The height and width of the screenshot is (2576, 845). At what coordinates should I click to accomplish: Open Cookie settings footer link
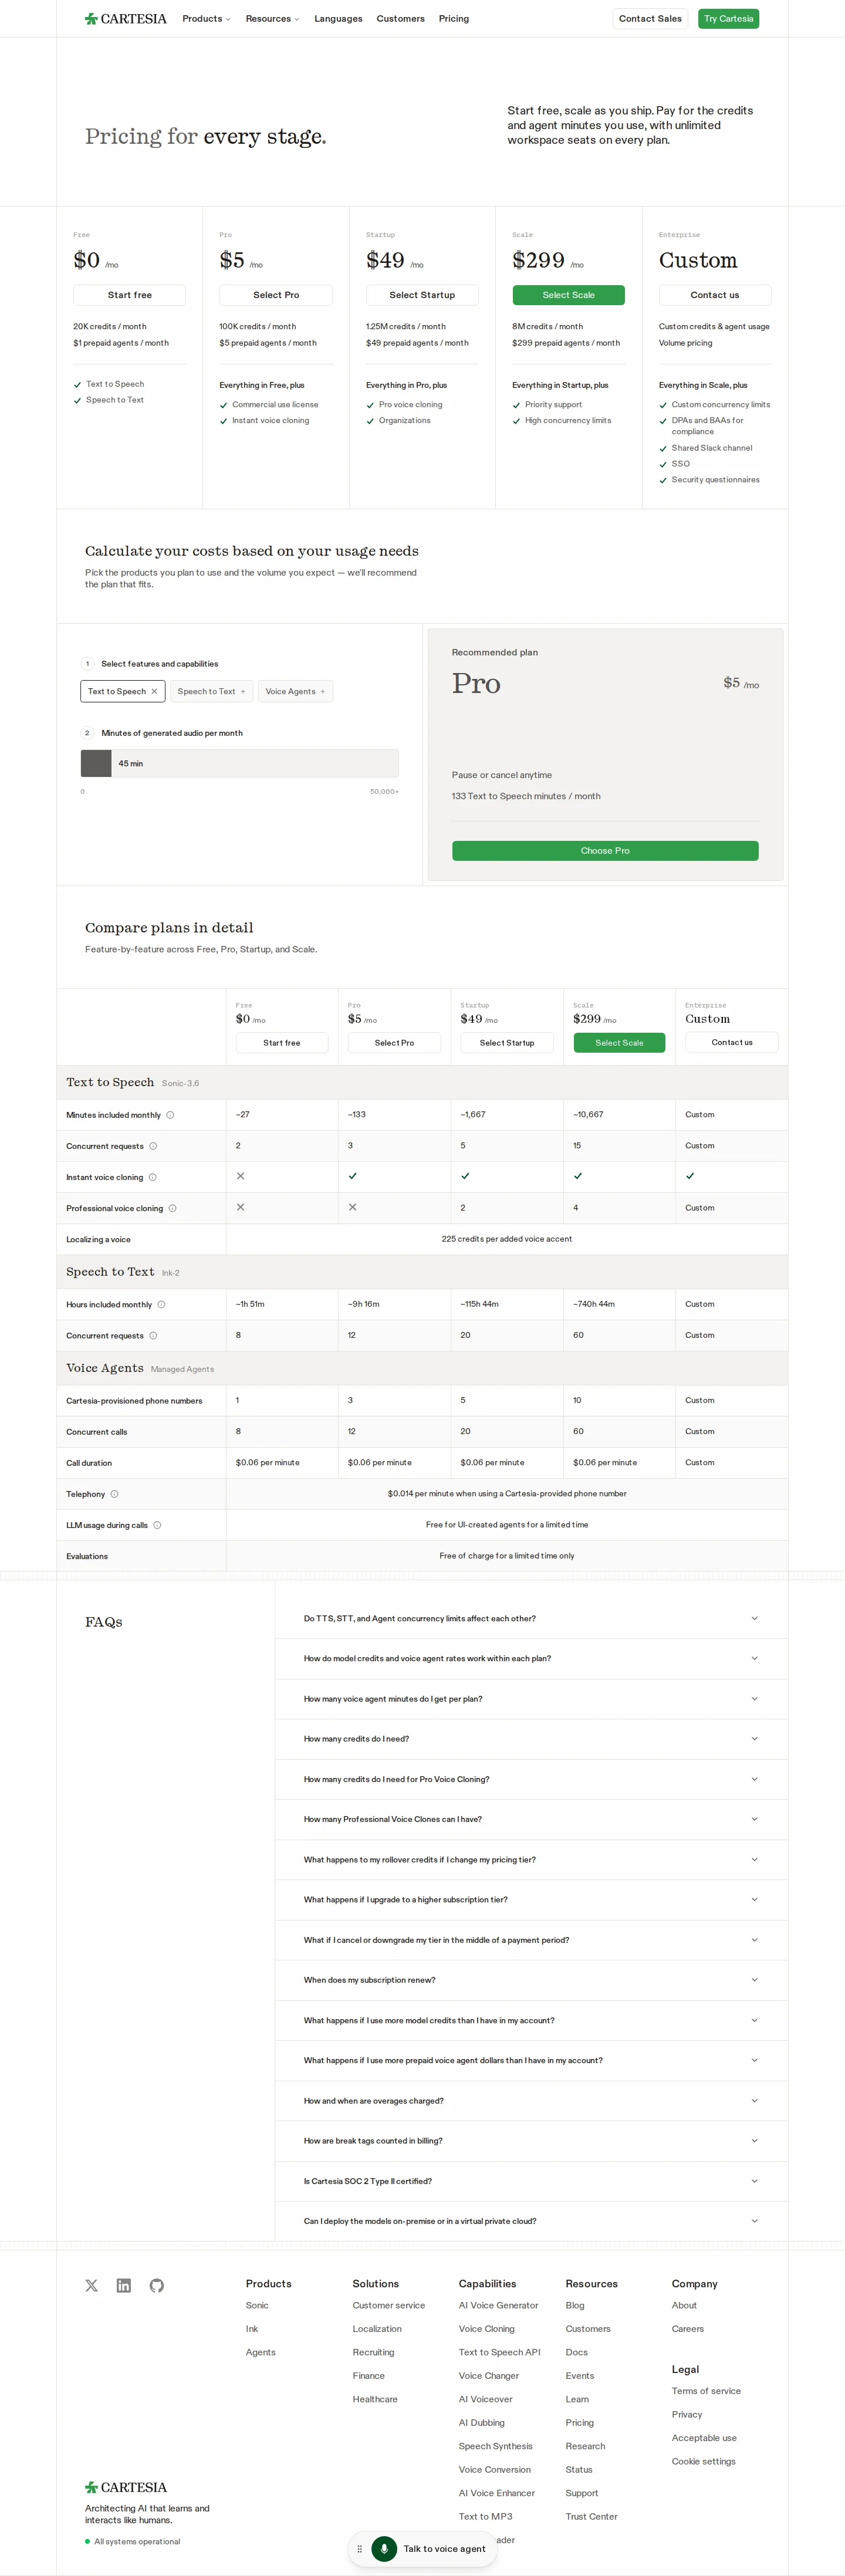tap(704, 2461)
